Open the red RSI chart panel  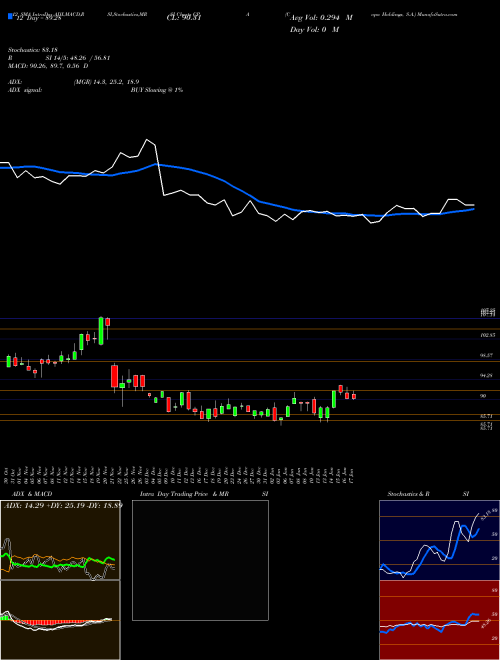pos(439,620)
